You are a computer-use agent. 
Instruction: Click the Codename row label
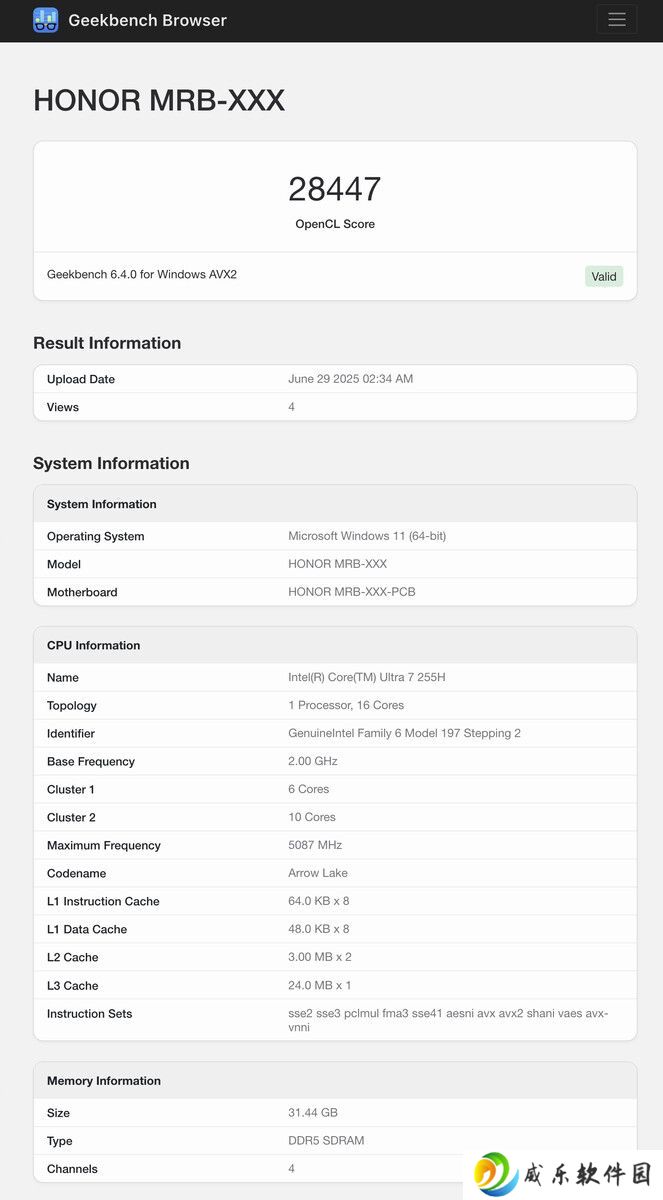point(77,873)
